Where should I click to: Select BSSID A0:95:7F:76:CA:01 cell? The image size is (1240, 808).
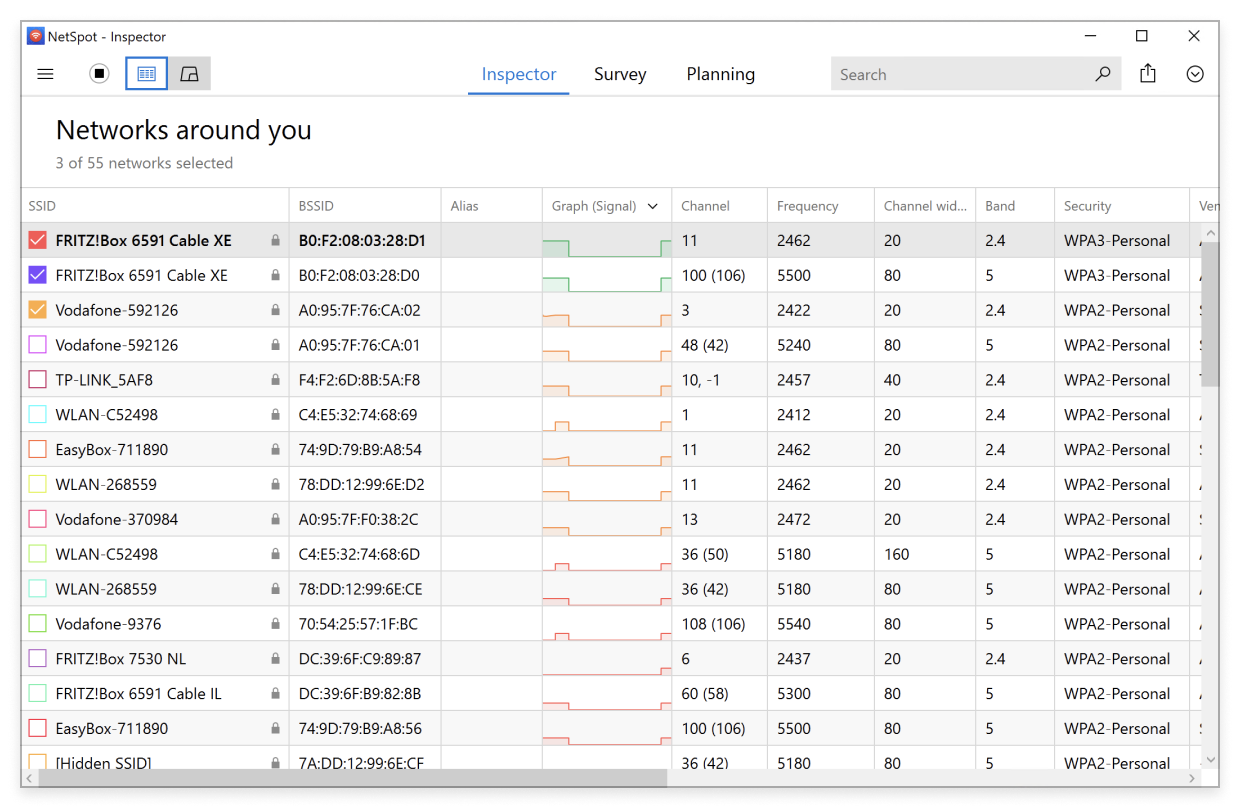pos(365,345)
